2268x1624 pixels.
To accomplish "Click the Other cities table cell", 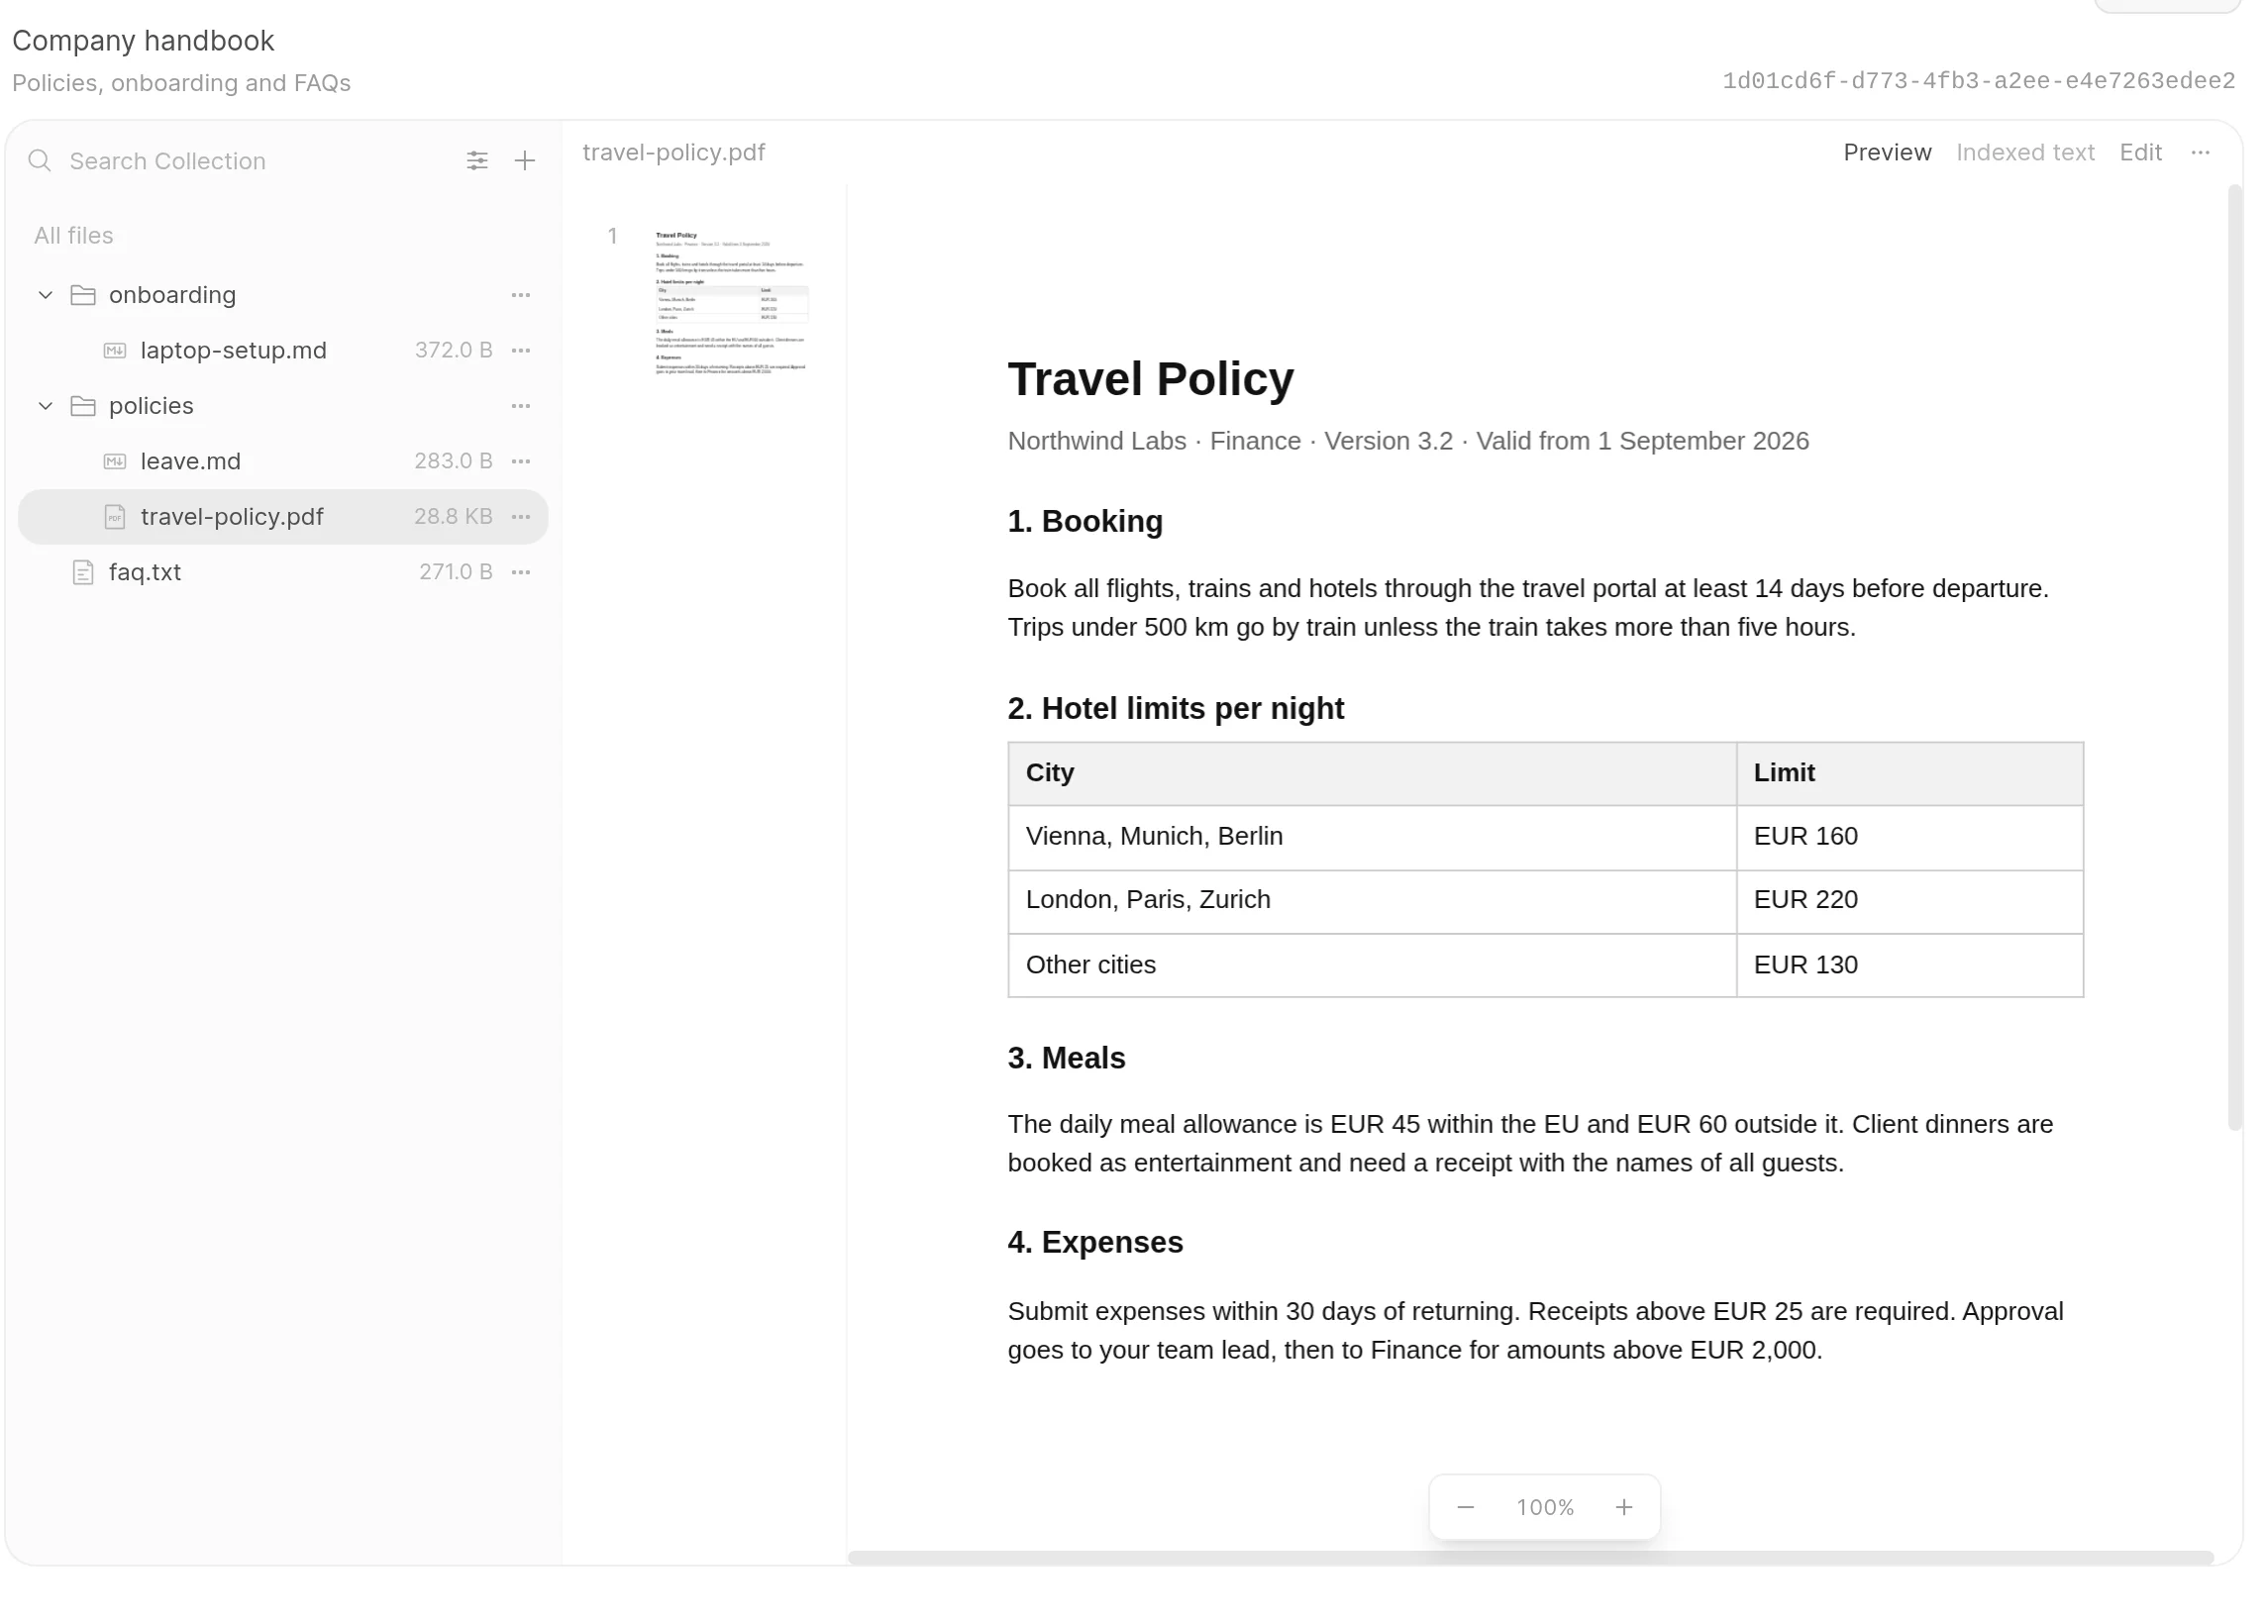I will 1372,965.
